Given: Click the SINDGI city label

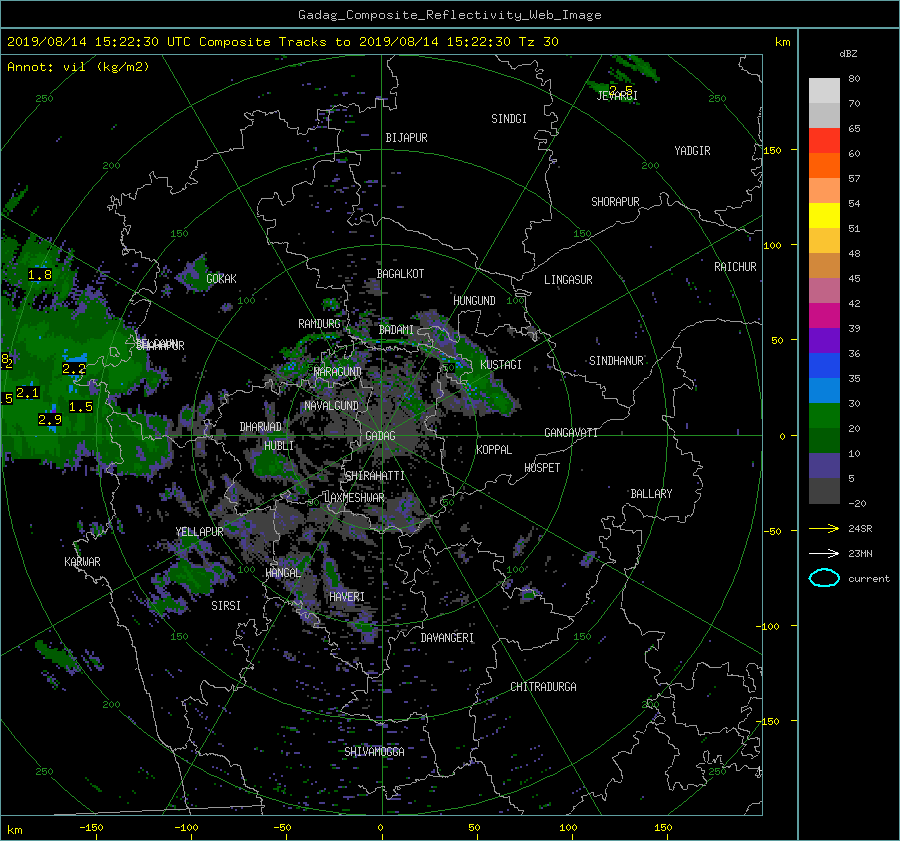Looking at the screenshot, I should (509, 119).
